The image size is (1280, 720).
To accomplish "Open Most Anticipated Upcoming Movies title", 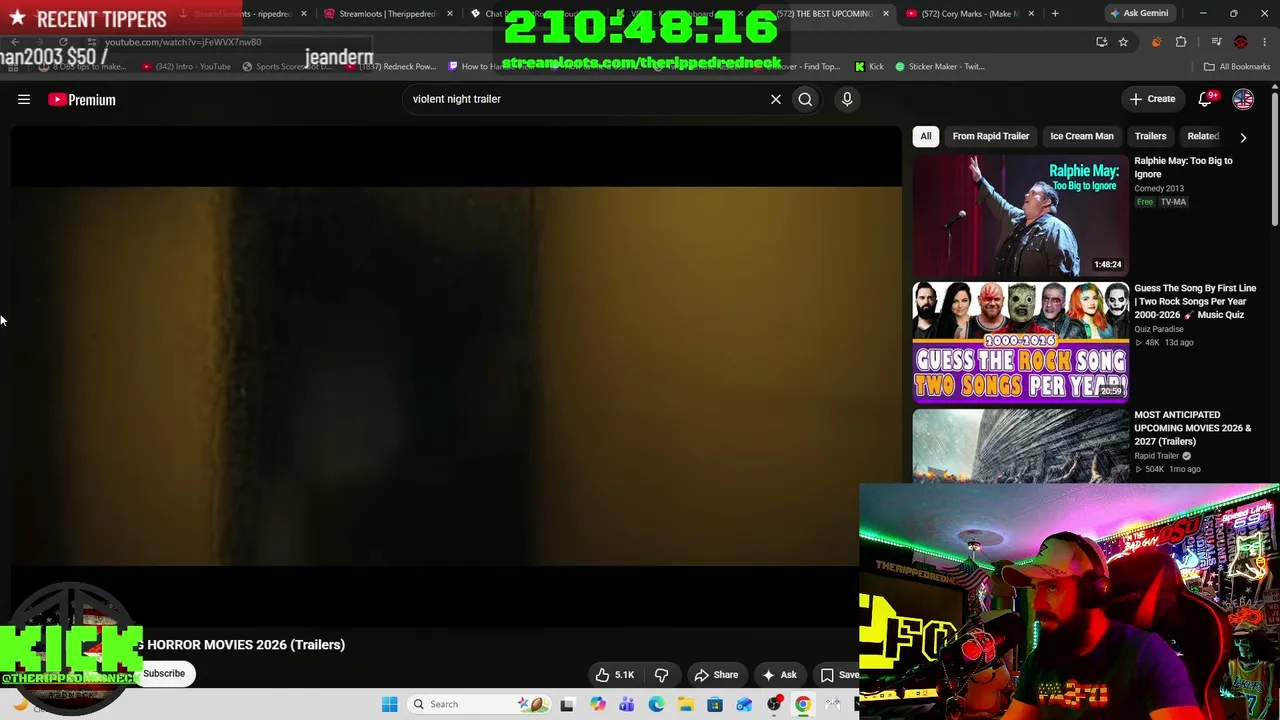I will coord(1192,428).
